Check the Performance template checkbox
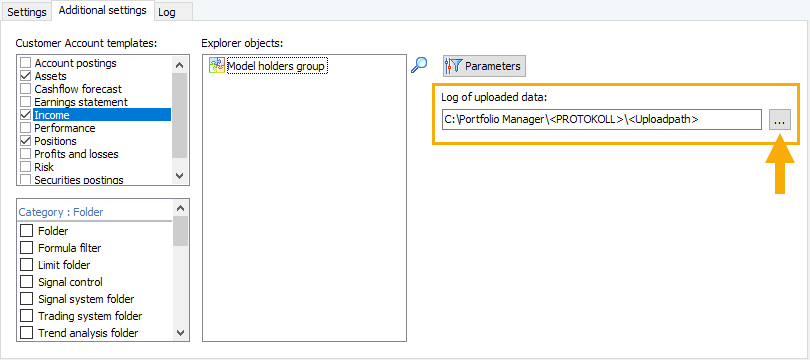The height and width of the screenshot is (360, 810). (x=25, y=128)
